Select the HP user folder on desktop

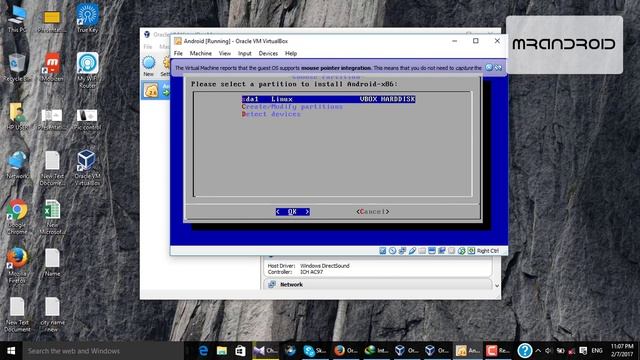[17, 116]
